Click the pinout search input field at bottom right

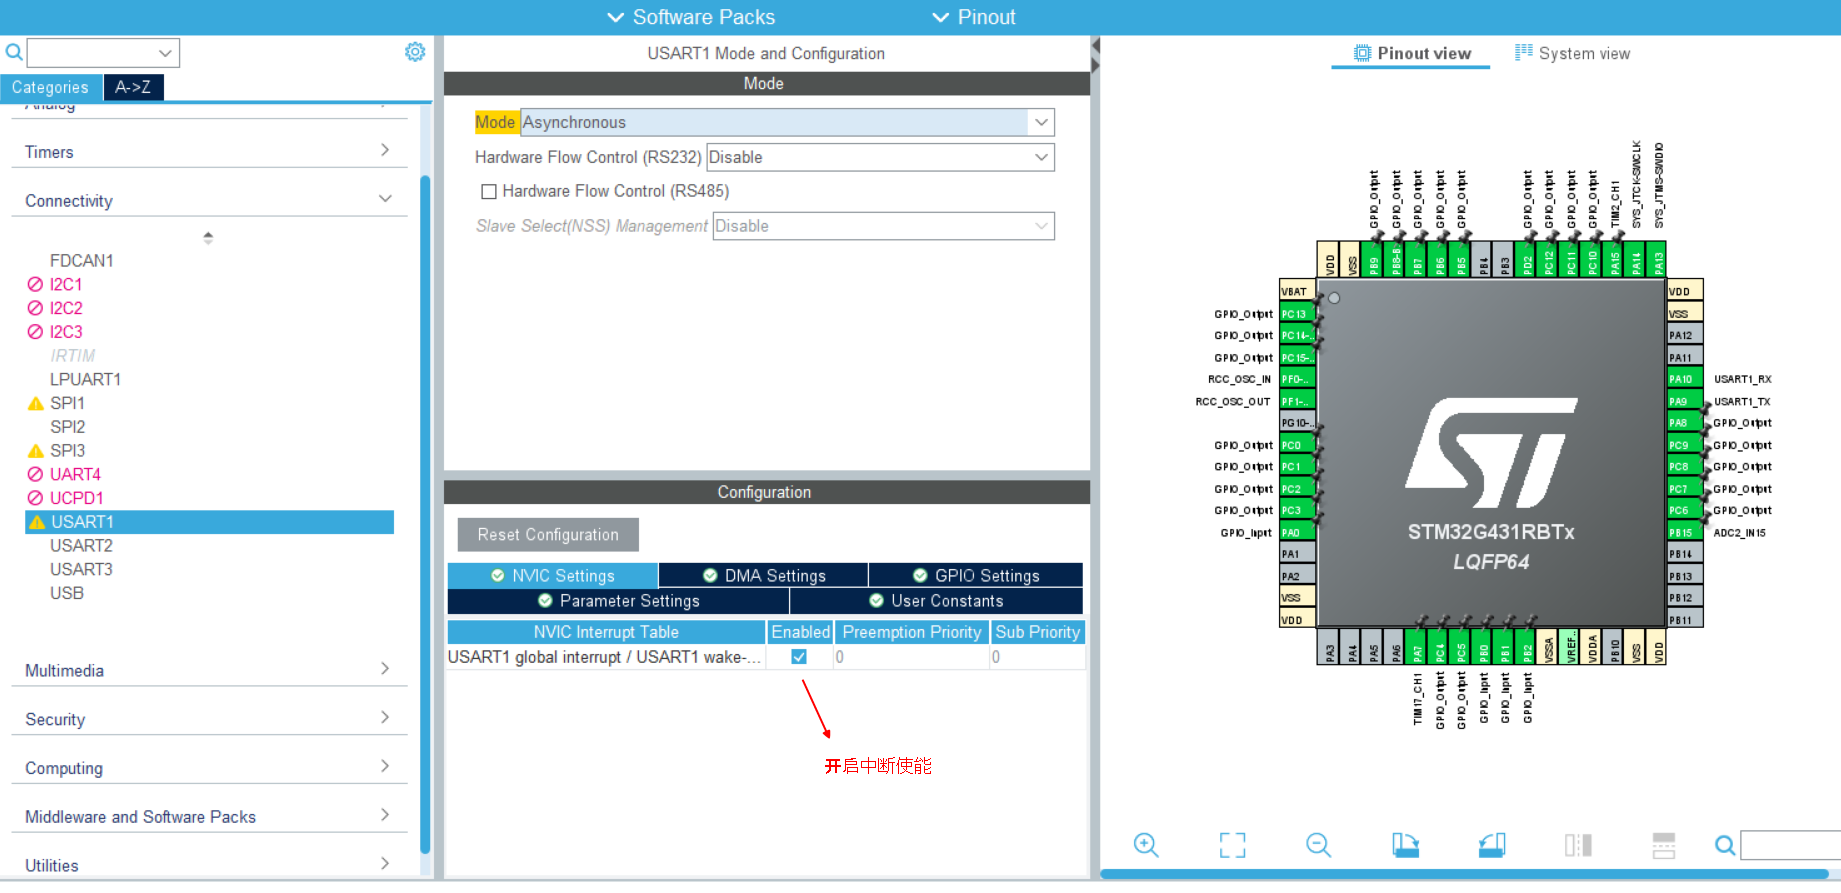tap(1790, 846)
